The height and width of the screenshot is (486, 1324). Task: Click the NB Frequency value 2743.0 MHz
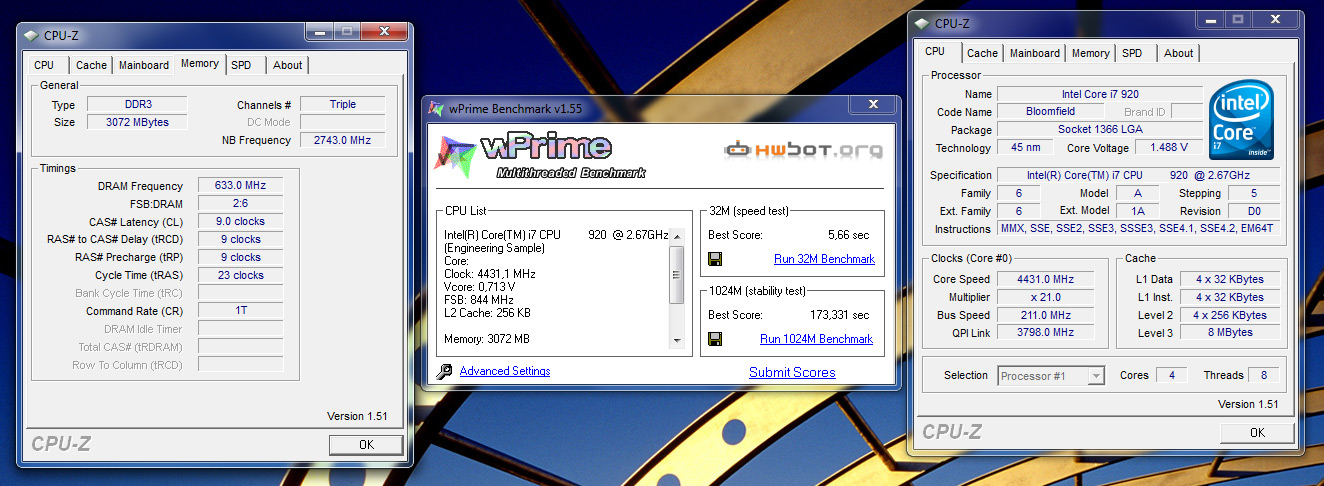pyautogui.click(x=342, y=140)
